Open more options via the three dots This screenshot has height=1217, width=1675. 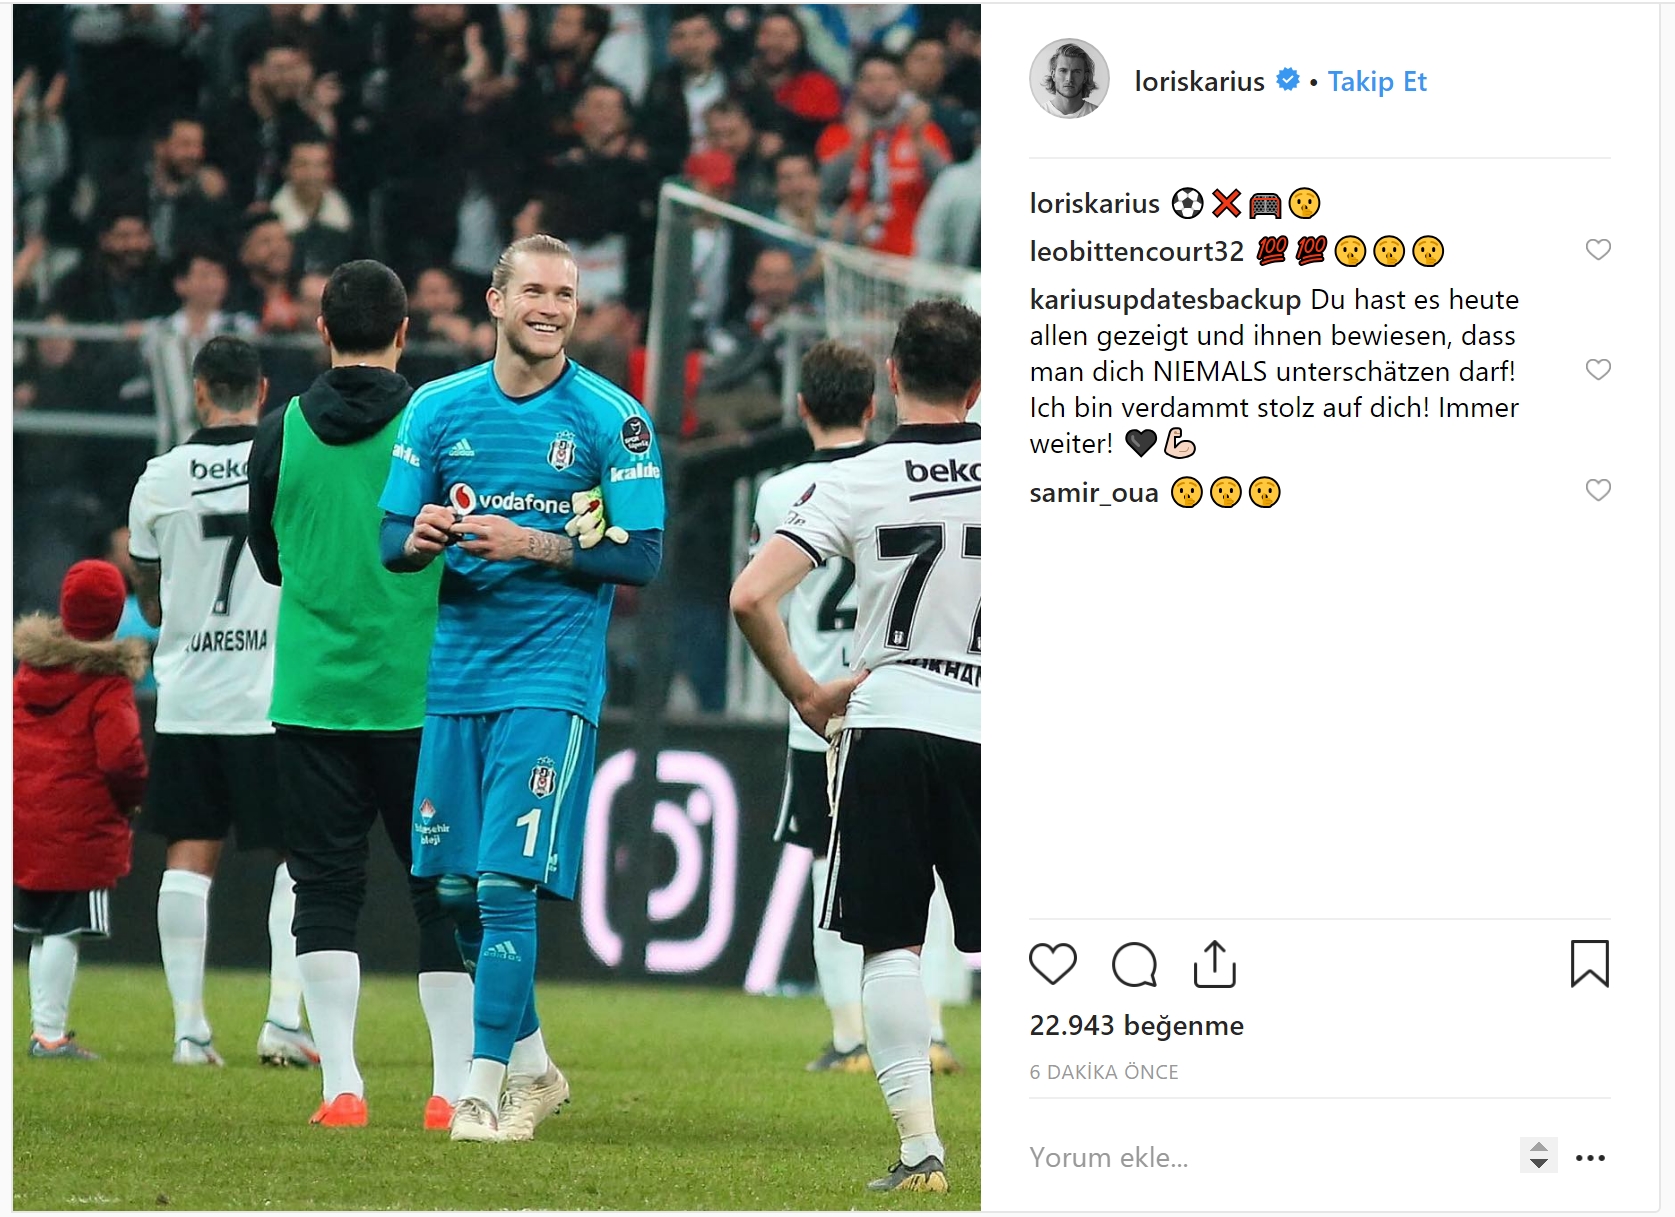[1590, 1158]
